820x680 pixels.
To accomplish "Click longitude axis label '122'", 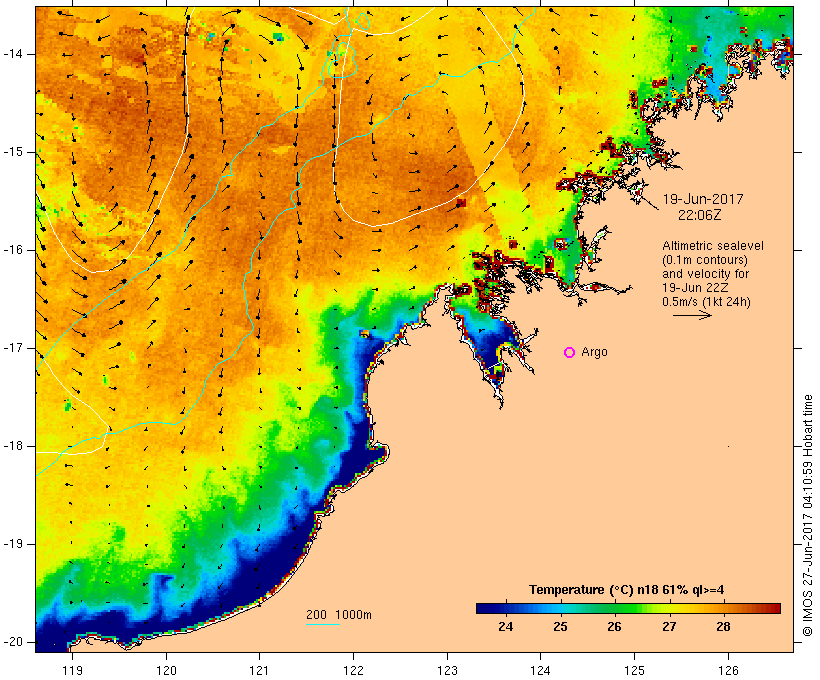I will 354,671.
